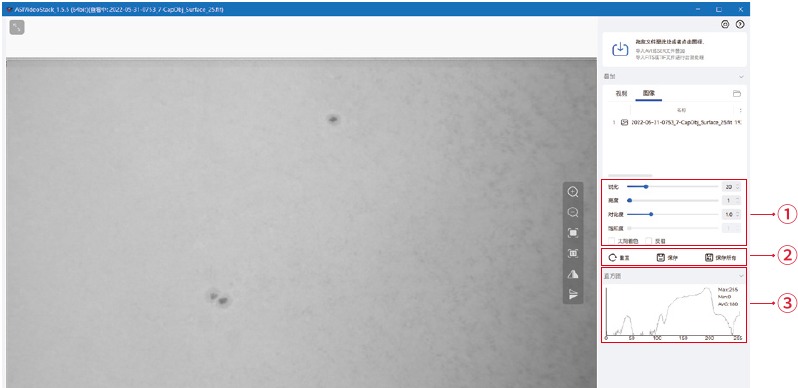Viewport: 798px width, 388px height.
Task: Click the contrast slider handle at 1.0
Action: [651, 214]
